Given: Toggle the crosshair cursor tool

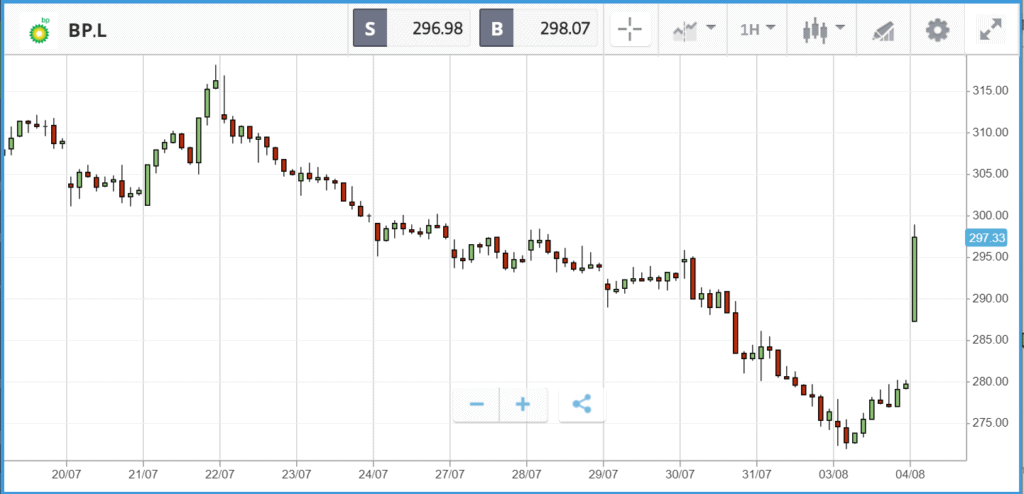Looking at the screenshot, I should 630,29.
